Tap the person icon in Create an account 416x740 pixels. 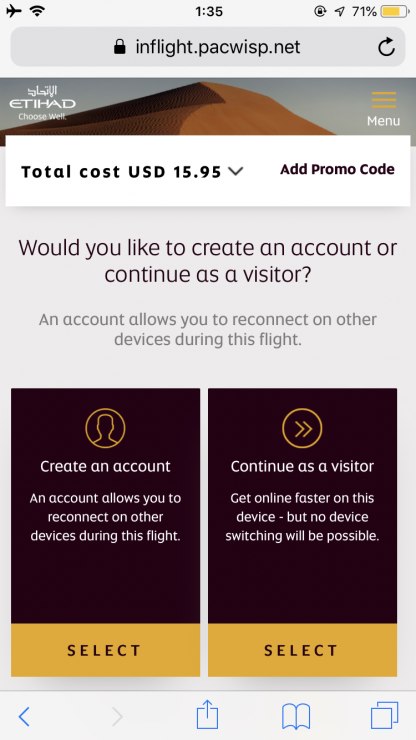pos(105,428)
